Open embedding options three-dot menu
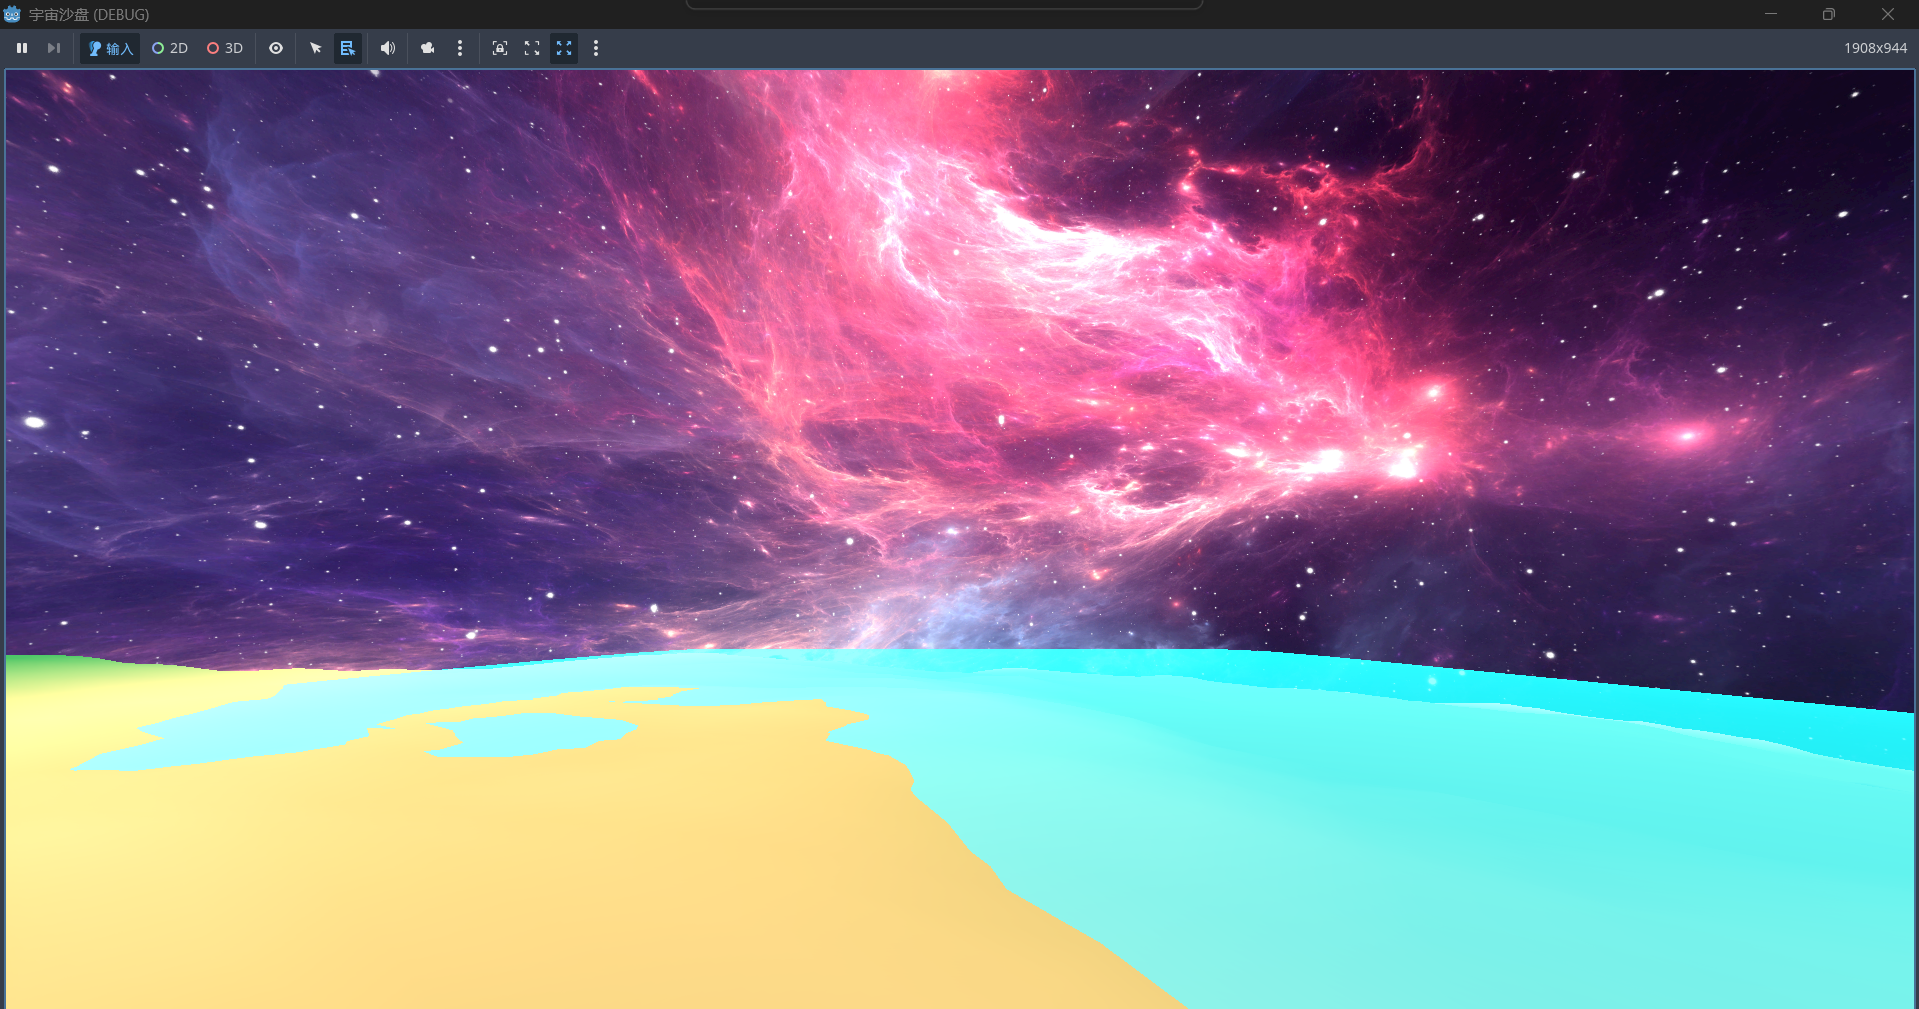 click(x=596, y=48)
